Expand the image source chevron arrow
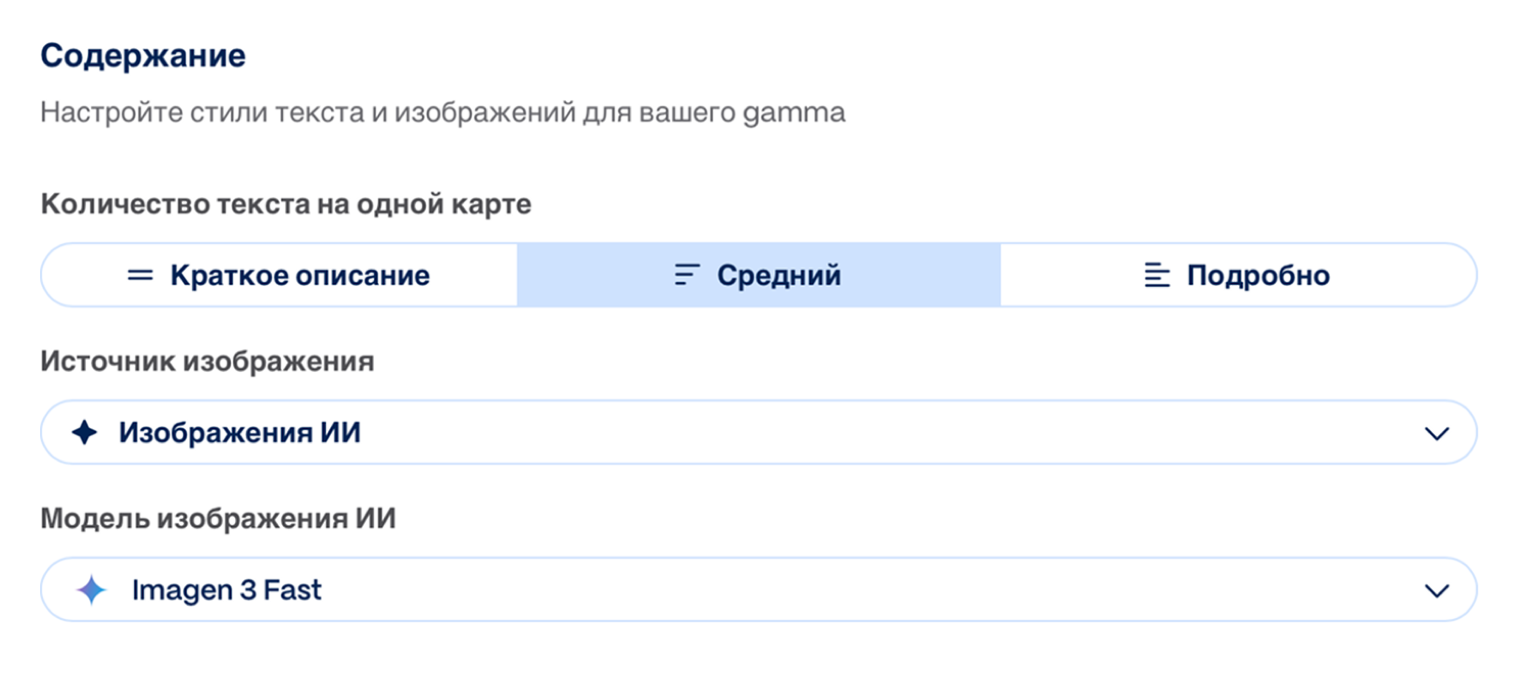The image size is (1520, 684). coord(1437,433)
